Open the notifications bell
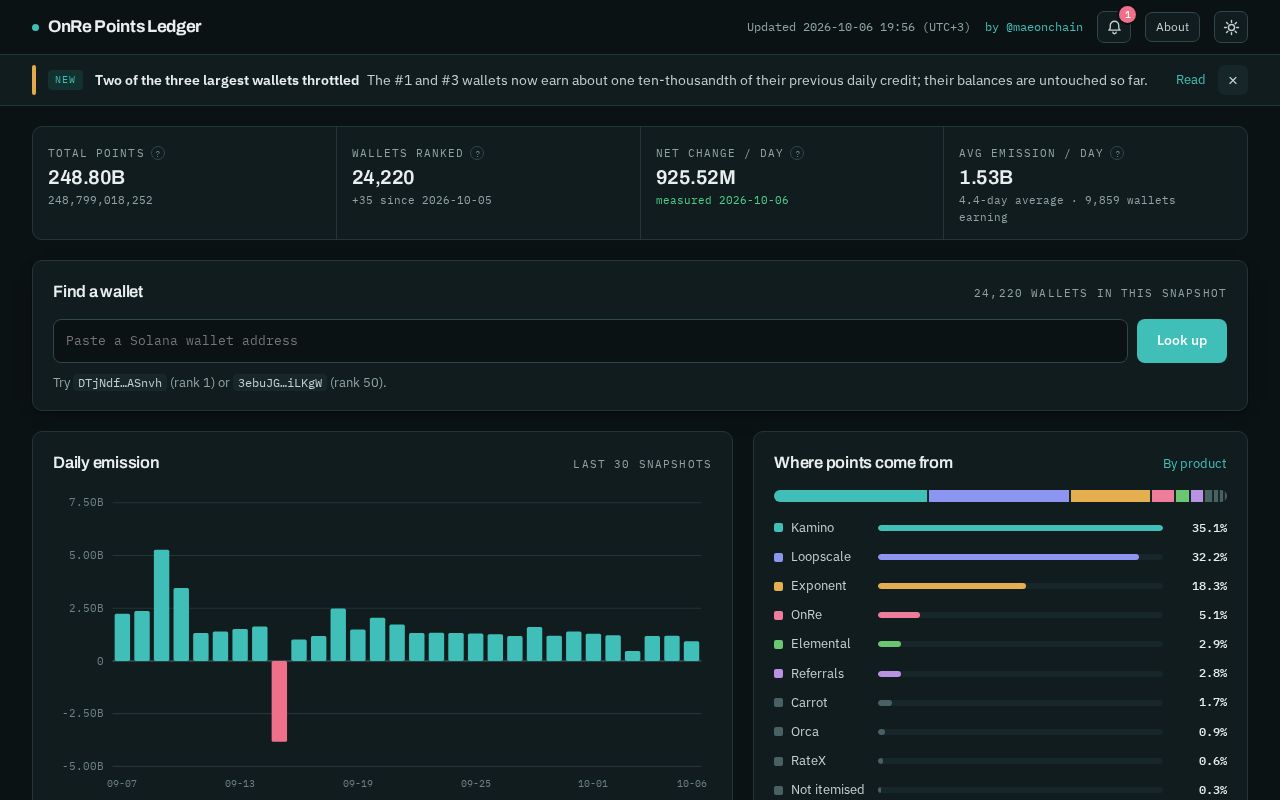1280x800 pixels. (1114, 27)
